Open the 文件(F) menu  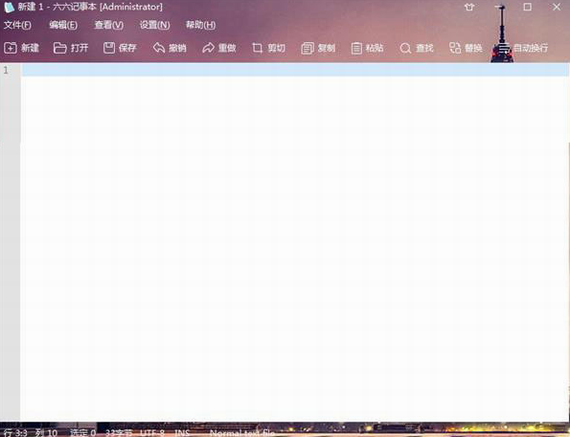pyautogui.click(x=17, y=25)
